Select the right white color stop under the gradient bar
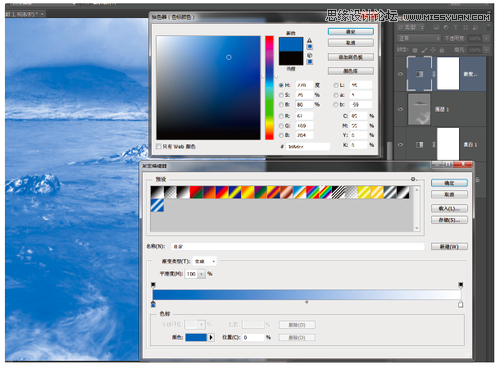This screenshot has width=500, height=369. click(461, 304)
